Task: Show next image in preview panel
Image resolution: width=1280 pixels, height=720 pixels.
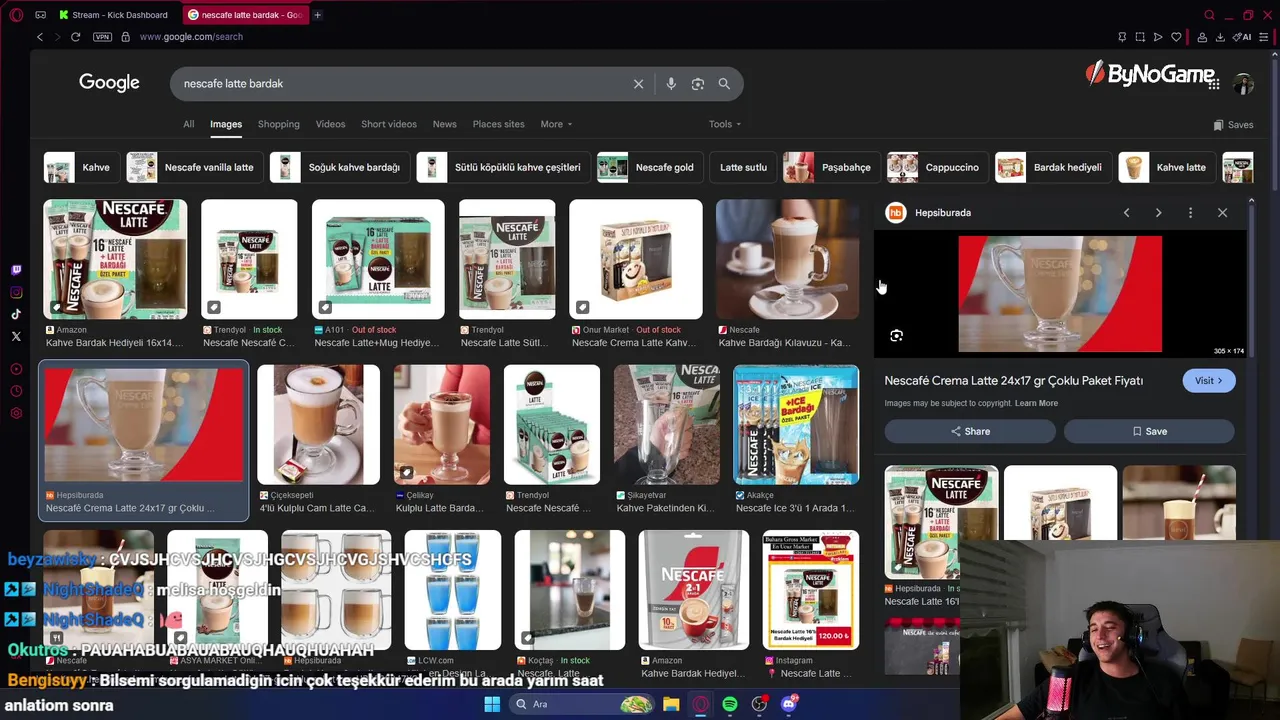Action: (x=1158, y=213)
